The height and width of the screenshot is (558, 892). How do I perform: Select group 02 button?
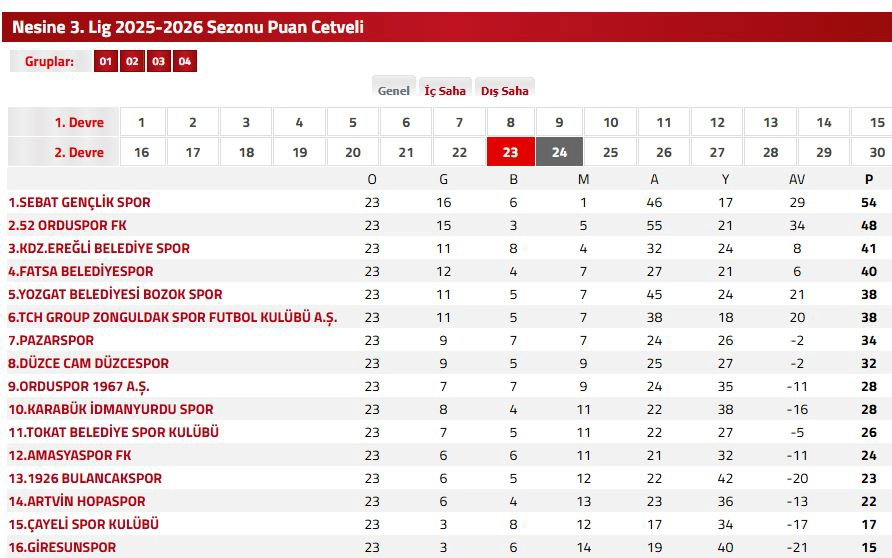[x=132, y=62]
